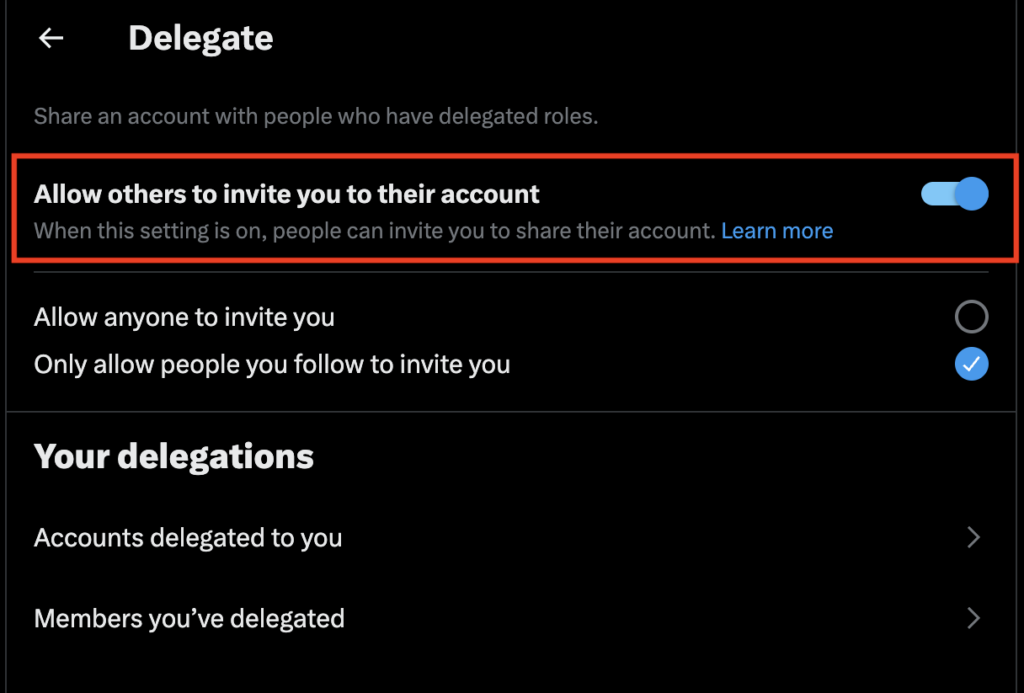This screenshot has height=693, width=1024.
Task: Click the knob of the invite toggle
Action: 970,194
